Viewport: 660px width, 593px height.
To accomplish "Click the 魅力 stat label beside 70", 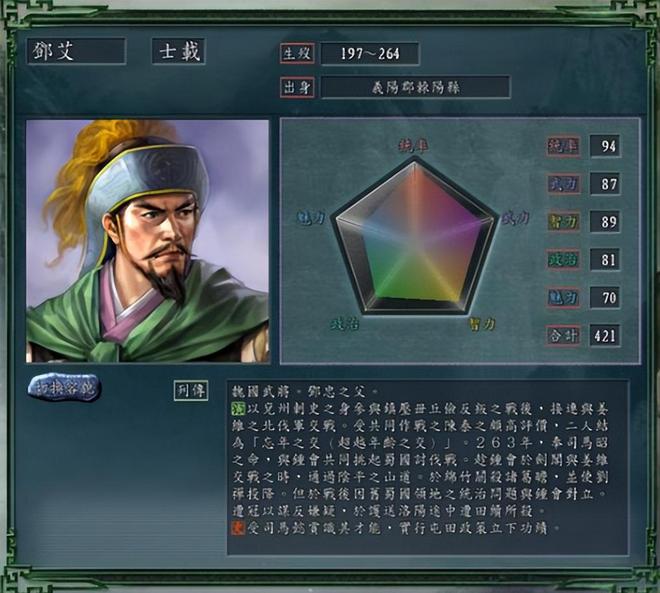I will (563, 298).
